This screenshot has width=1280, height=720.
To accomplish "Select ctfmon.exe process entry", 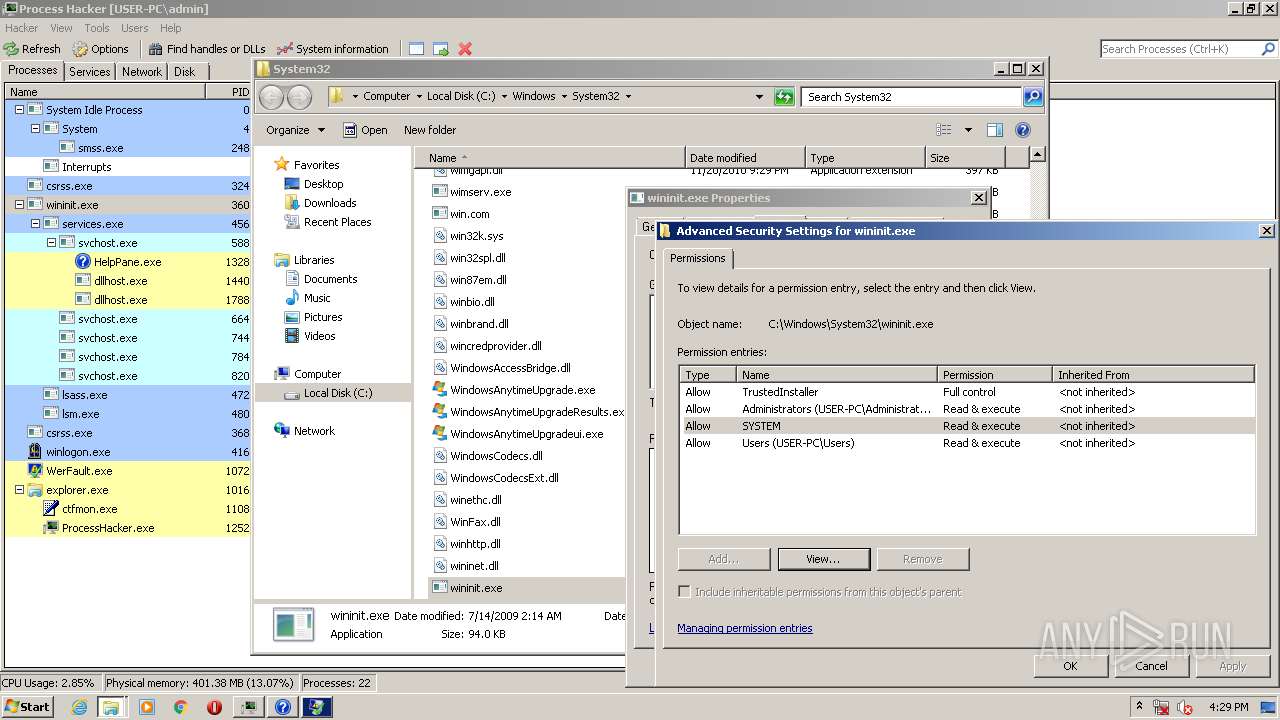I will tap(127, 509).
